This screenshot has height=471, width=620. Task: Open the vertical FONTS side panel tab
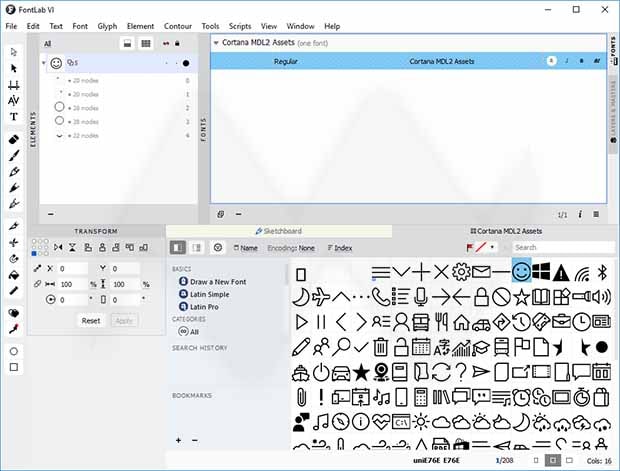(613, 51)
